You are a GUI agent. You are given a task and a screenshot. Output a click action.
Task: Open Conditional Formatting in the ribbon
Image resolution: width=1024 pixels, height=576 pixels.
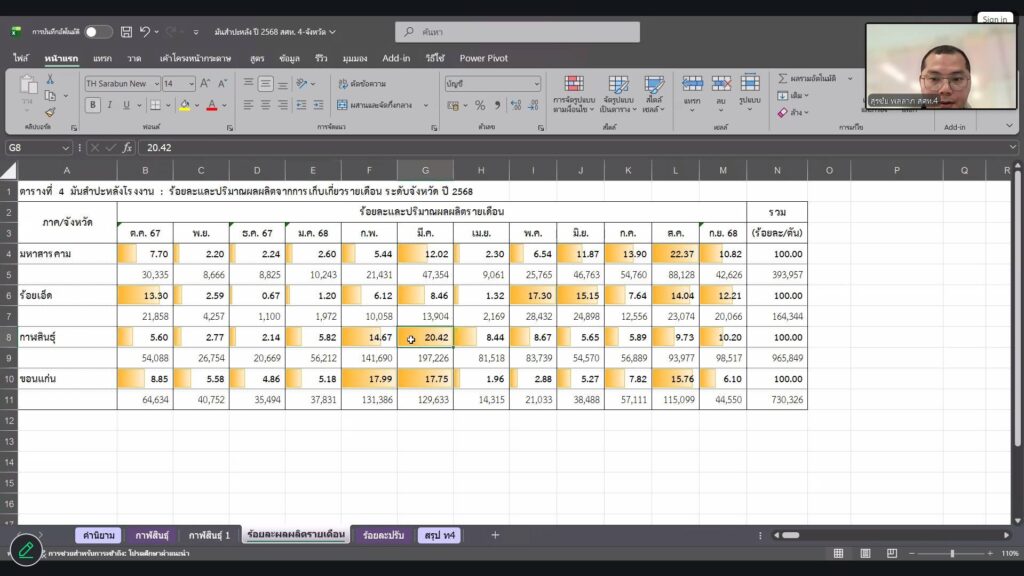coord(574,94)
